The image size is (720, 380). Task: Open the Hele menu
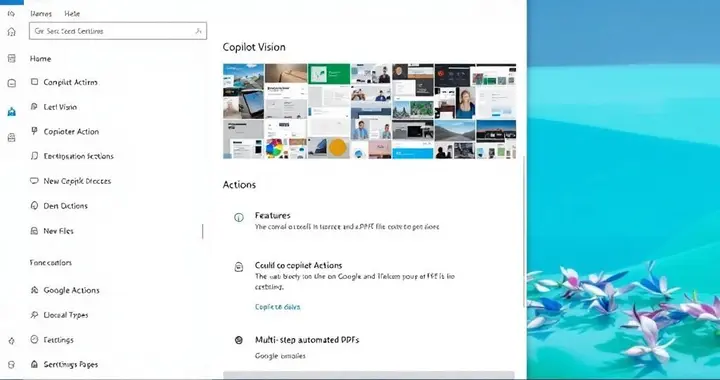(x=72, y=14)
